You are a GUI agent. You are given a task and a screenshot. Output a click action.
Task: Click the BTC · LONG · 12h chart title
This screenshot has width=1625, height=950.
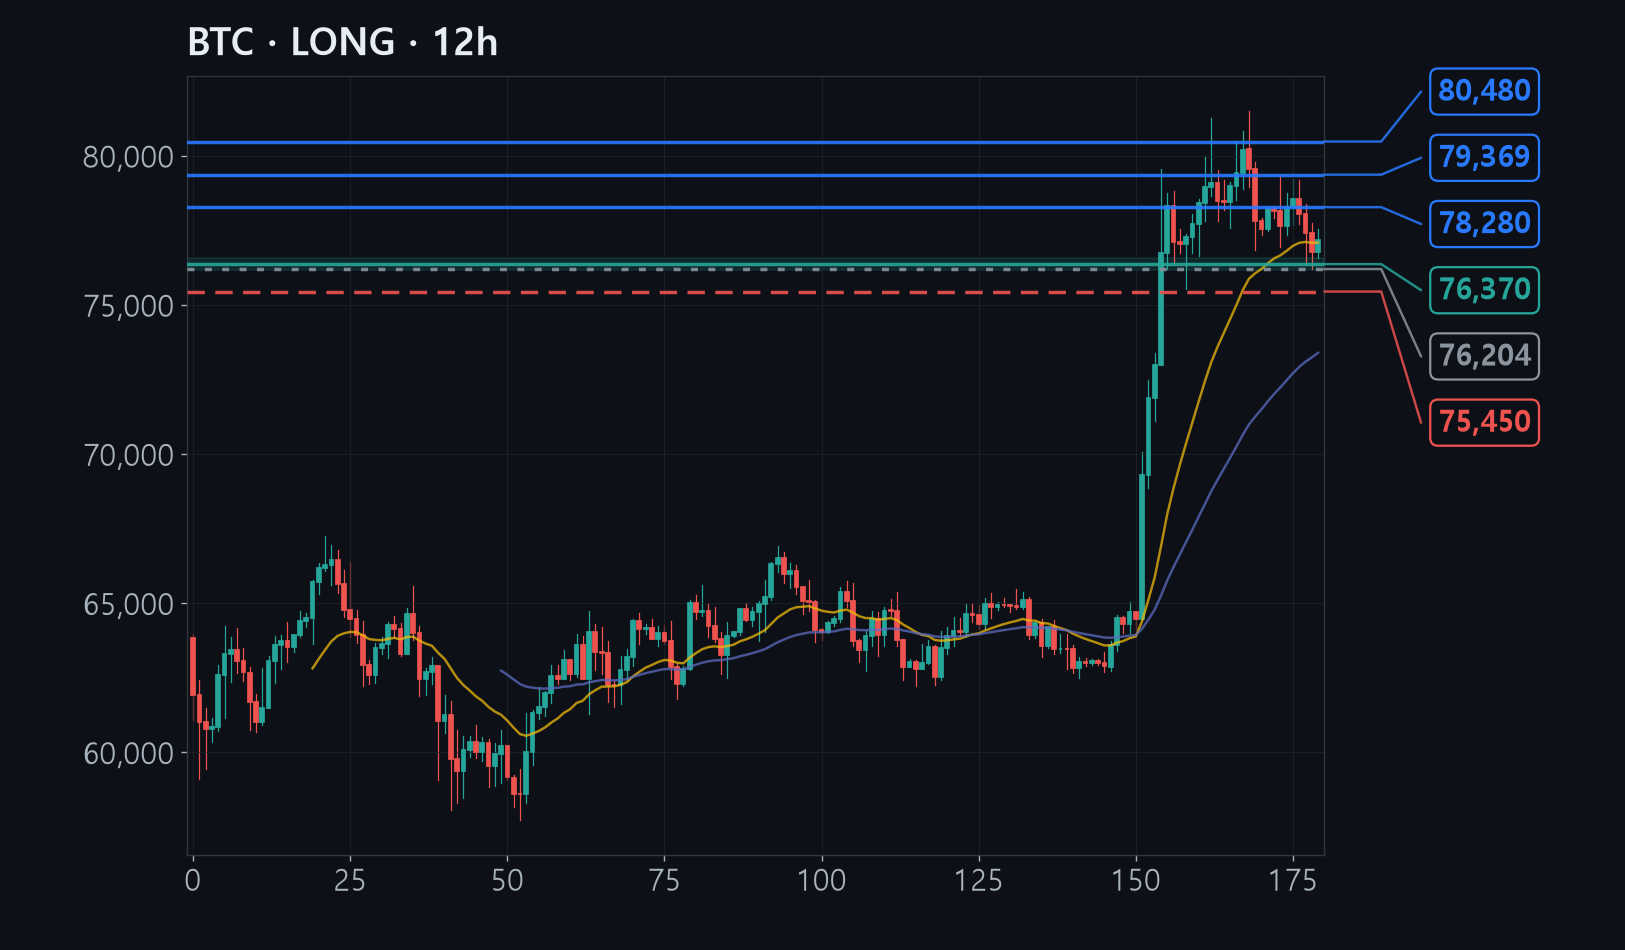[342, 43]
